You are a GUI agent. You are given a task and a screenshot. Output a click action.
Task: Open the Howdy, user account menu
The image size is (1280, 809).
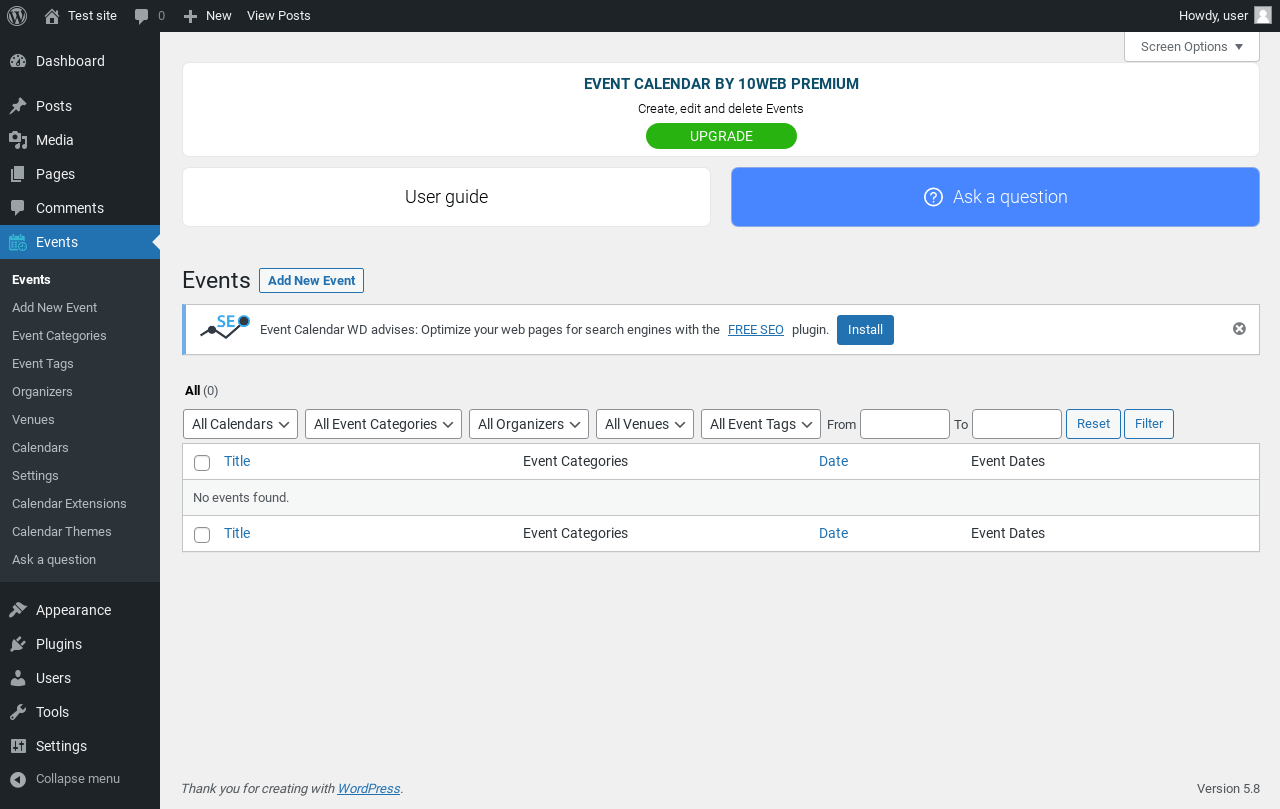click(x=1225, y=16)
